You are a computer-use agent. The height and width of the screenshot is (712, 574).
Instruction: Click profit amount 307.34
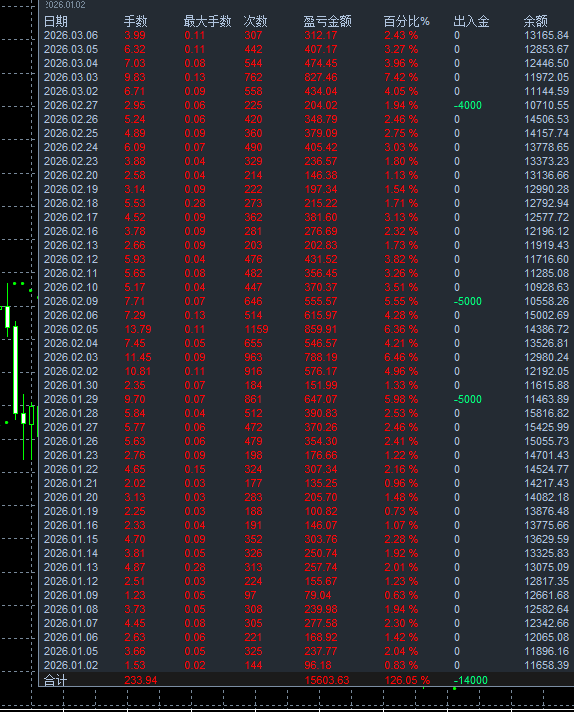tap(321, 470)
